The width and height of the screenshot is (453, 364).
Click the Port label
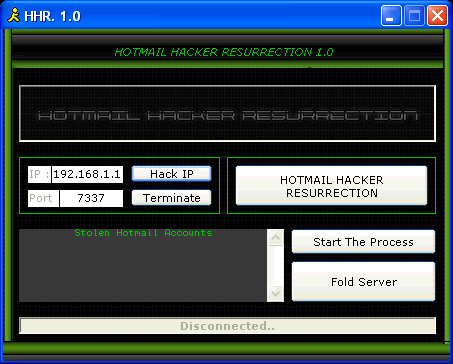click(x=43, y=198)
